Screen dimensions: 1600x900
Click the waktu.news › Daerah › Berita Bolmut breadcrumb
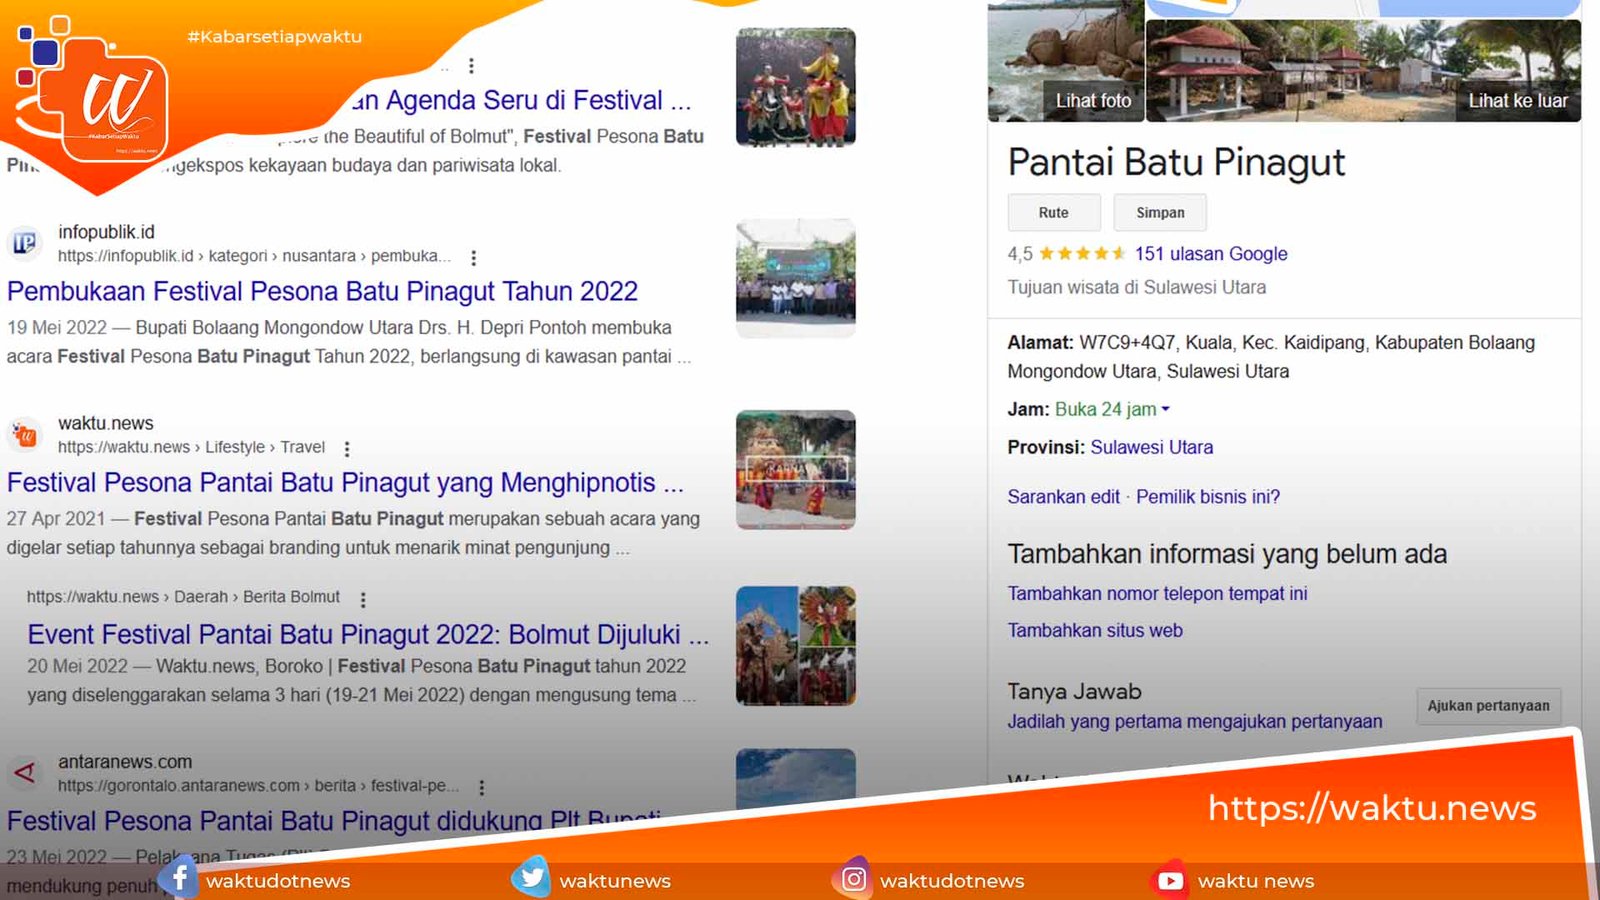click(183, 597)
